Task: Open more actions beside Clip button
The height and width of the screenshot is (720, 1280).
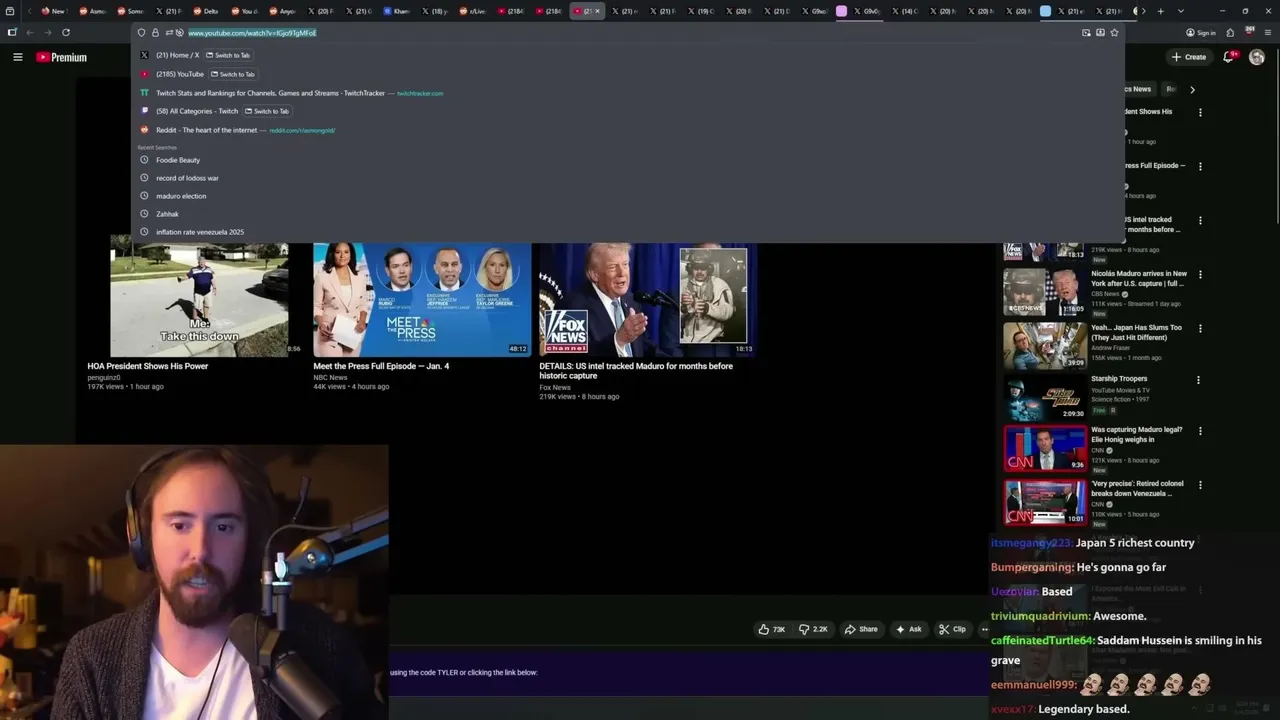Action: click(x=984, y=629)
